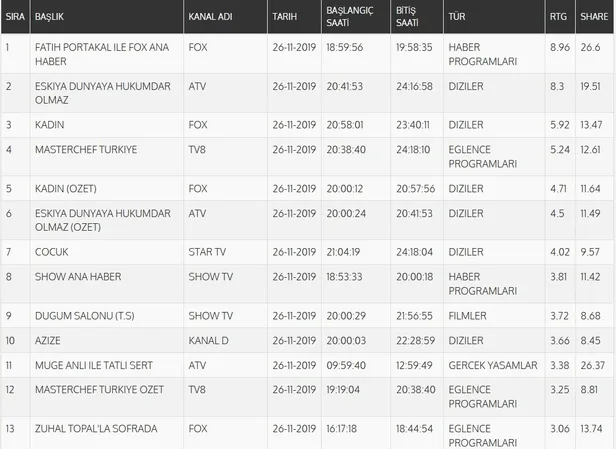Select the COCUK title
Screen dimensions: 616x449
(x=51, y=252)
